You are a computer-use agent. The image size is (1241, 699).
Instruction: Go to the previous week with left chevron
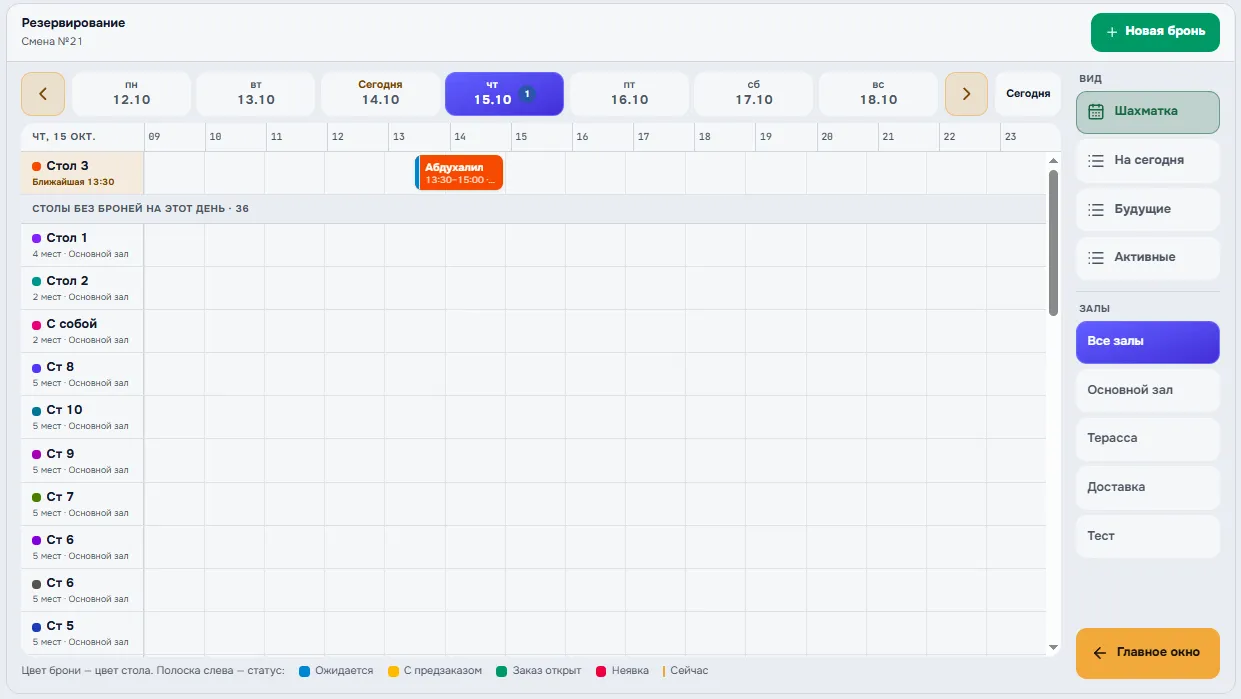(x=43, y=94)
